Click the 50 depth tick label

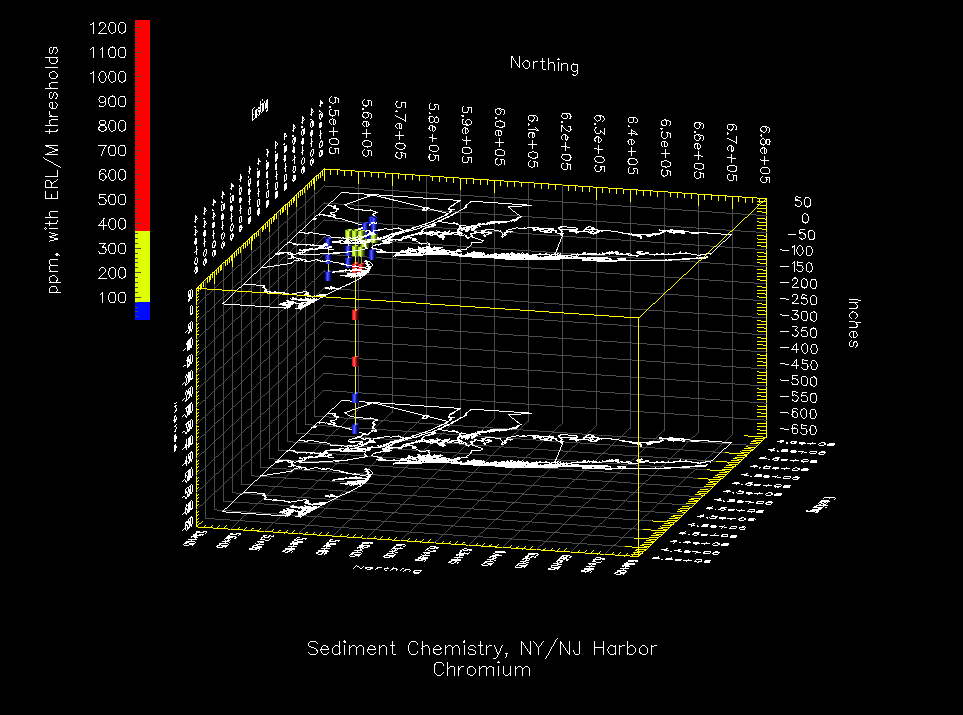(803, 203)
